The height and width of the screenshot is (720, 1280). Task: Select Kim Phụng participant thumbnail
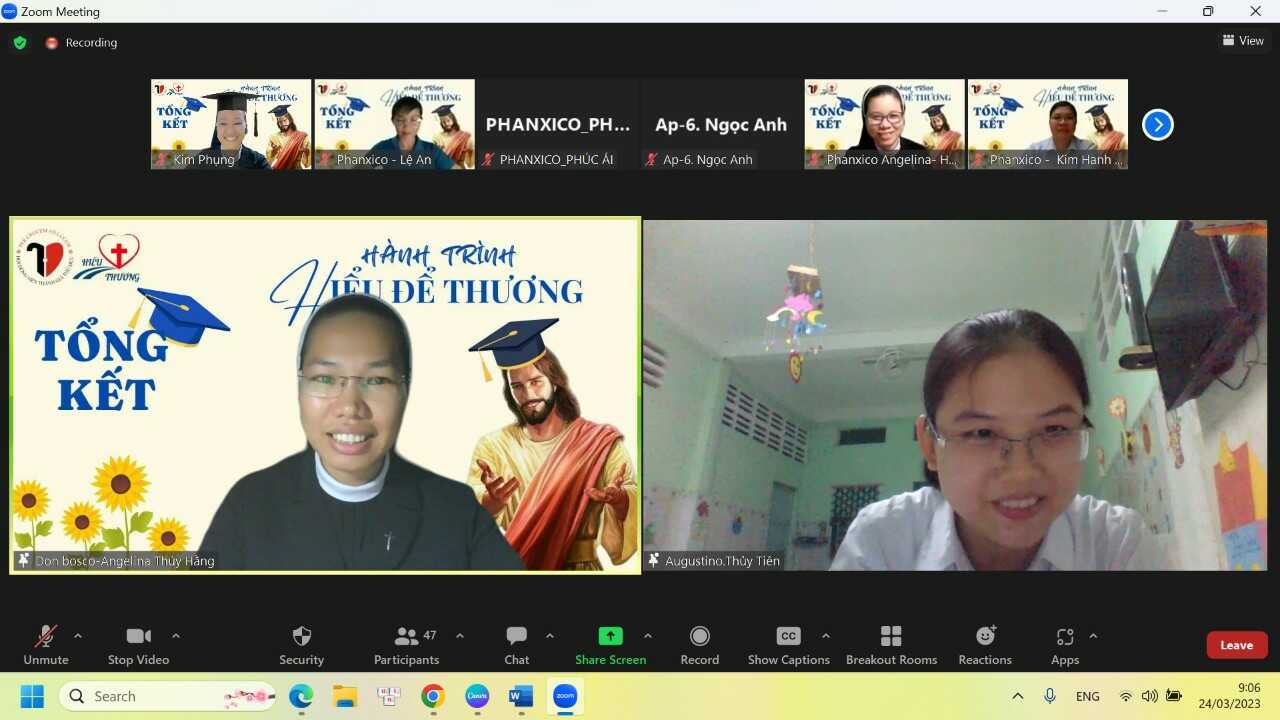231,124
